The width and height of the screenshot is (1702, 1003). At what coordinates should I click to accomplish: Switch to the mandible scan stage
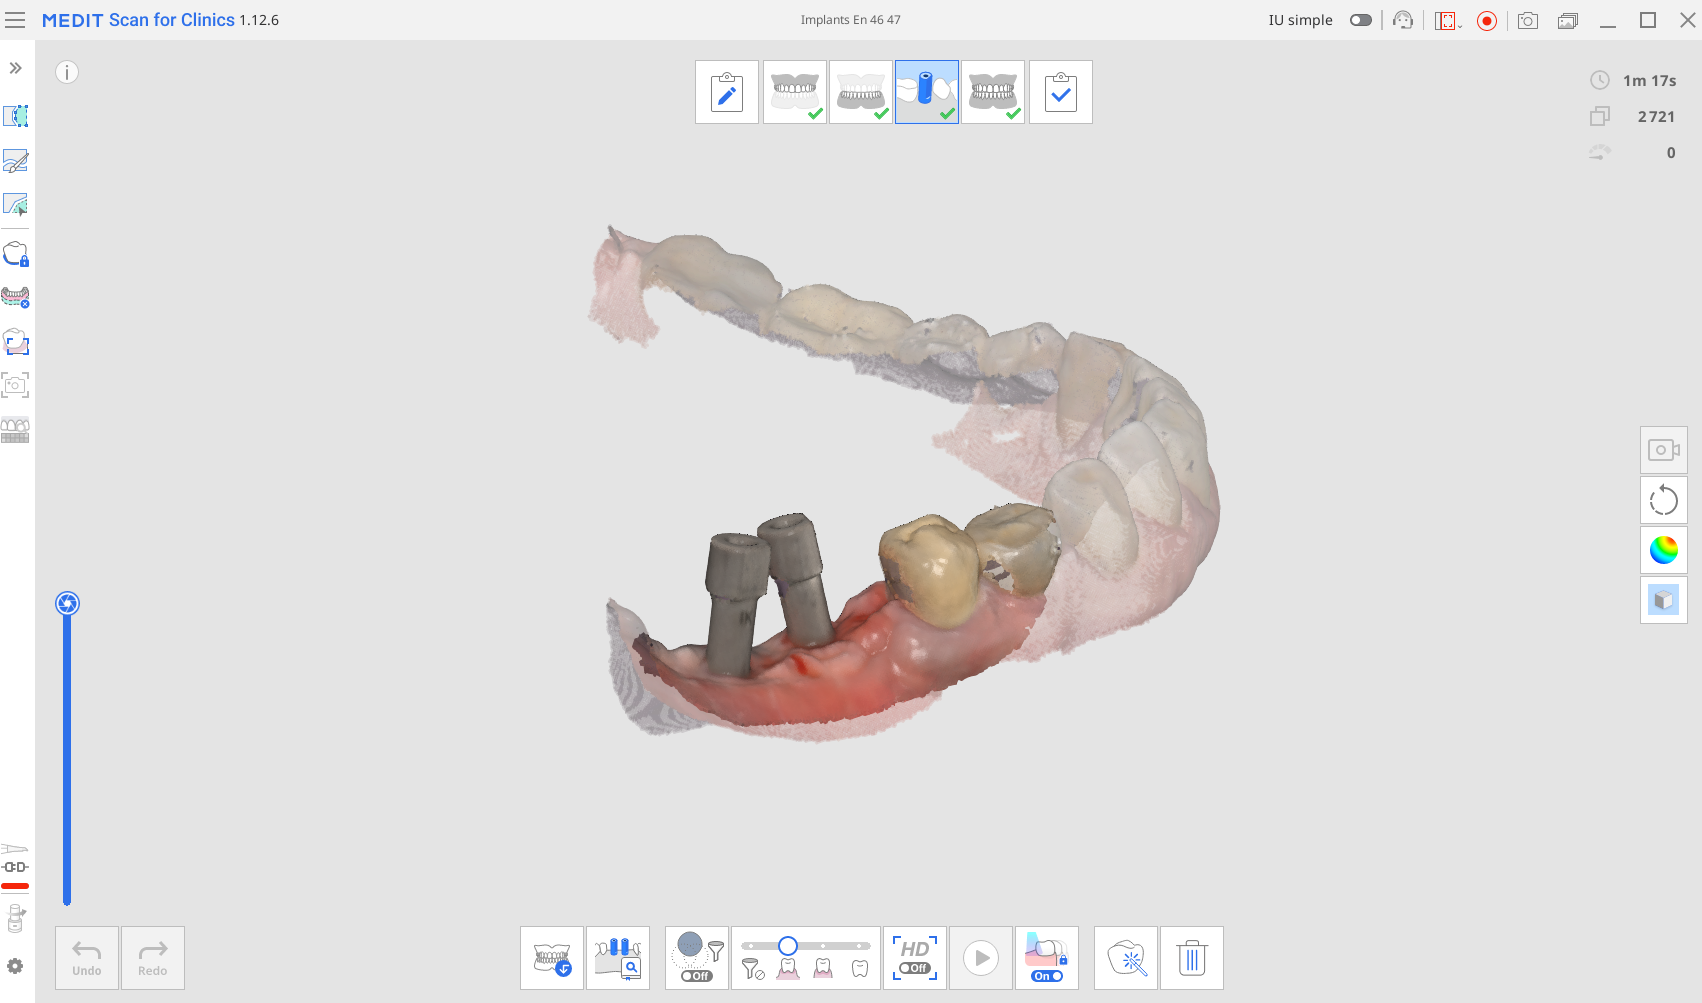coord(861,92)
